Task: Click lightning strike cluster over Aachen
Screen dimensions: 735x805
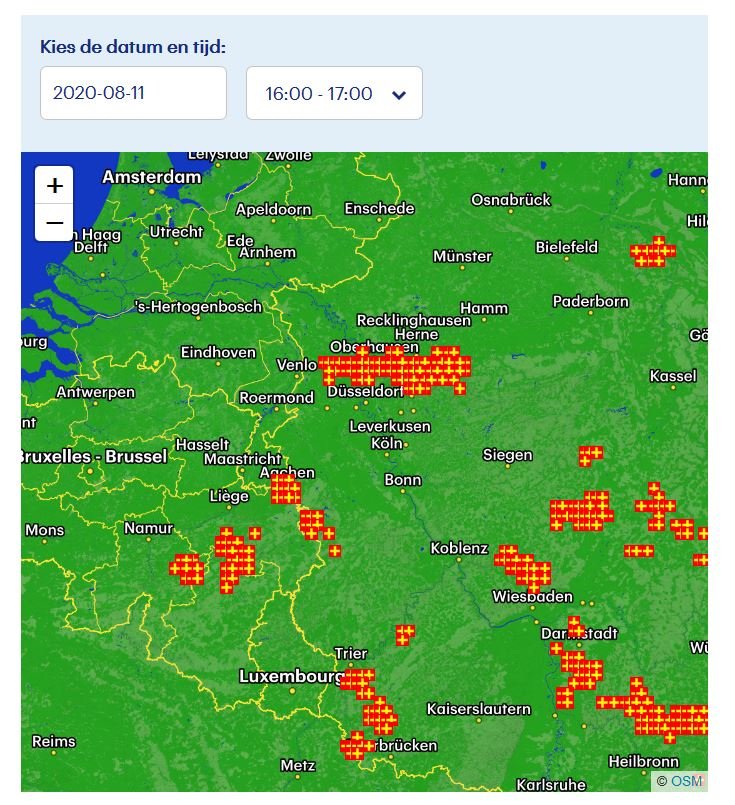Action: point(285,489)
